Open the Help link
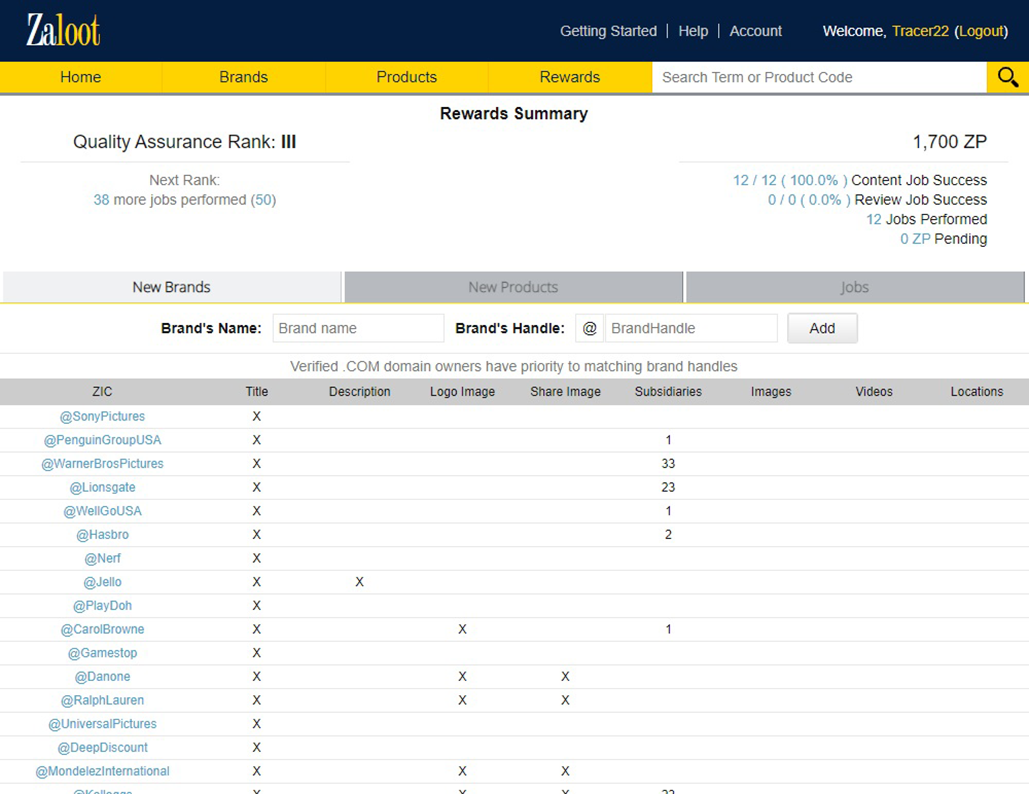 pyautogui.click(x=693, y=31)
